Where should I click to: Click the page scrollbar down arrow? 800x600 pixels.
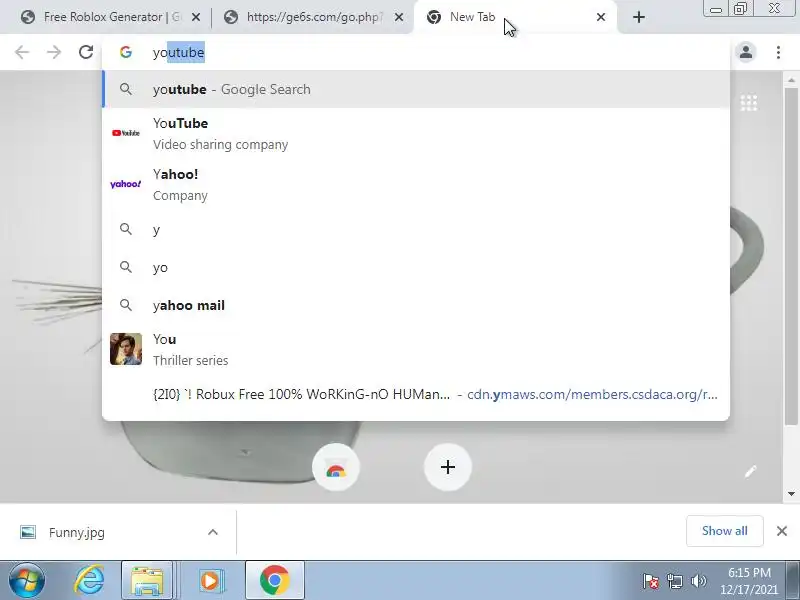tap(791, 494)
